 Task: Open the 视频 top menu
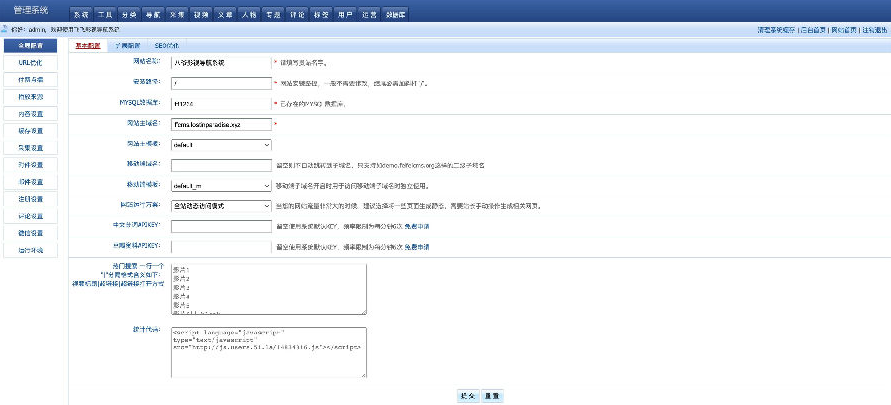point(201,15)
